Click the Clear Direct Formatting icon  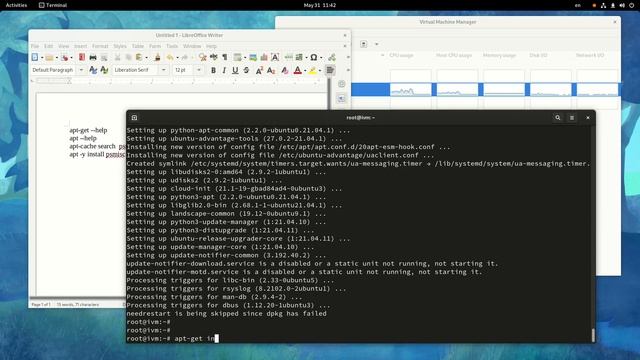tap(284, 70)
